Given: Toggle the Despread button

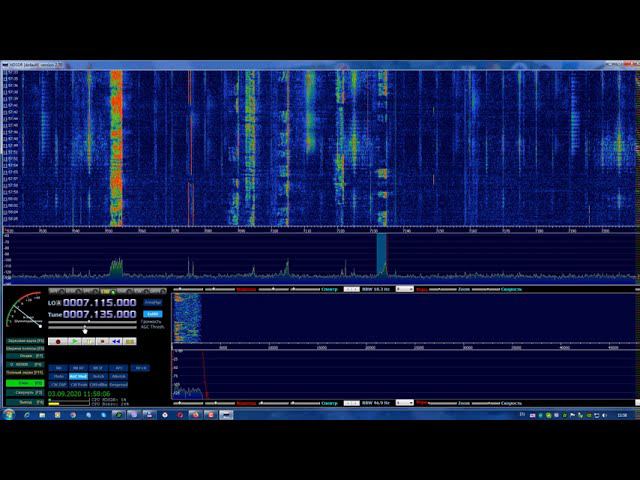Looking at the screenshot, I should [119, 384].
